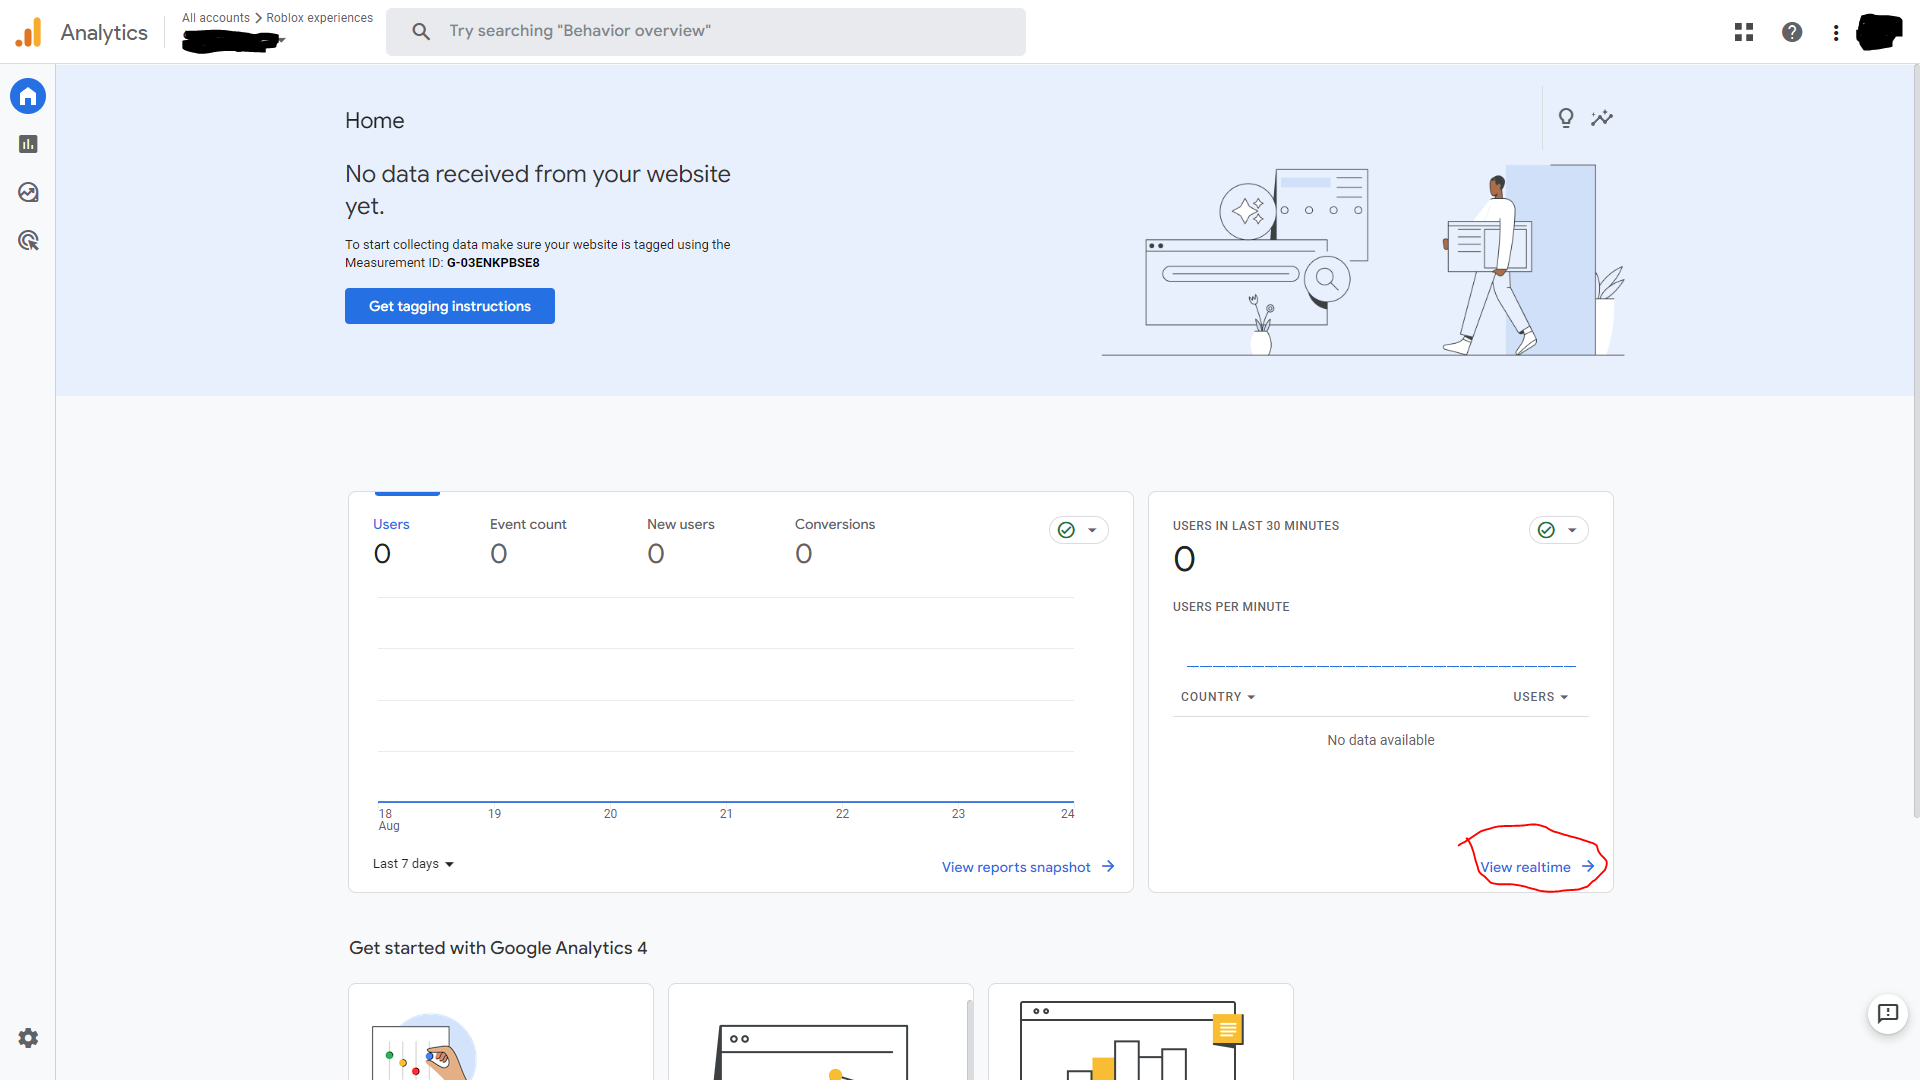This screenshot has width=1920, height=1080.
Task: Expand data quality dropdown on Users card
Action: [x=1079, y=530]
